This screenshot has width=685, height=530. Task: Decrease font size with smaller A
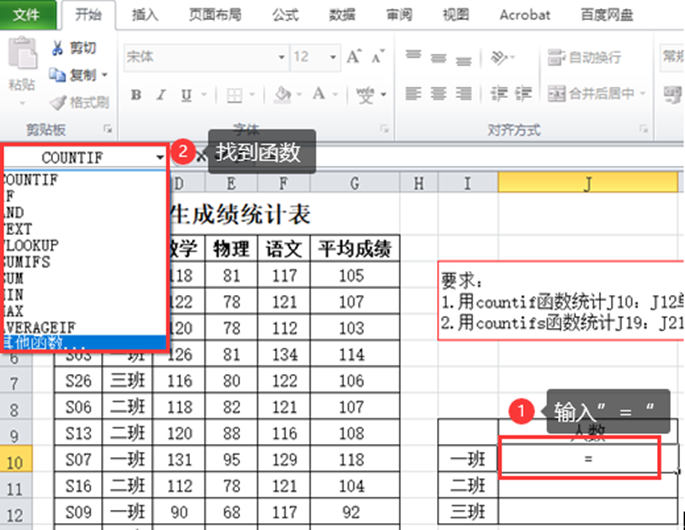tap(377, 56)
